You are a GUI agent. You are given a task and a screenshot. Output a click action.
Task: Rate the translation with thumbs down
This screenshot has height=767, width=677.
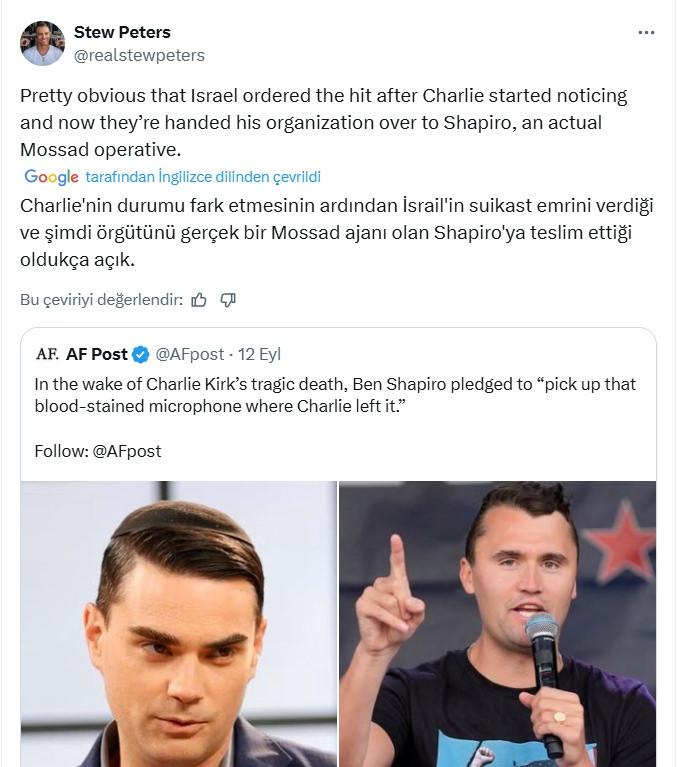click(x=228, y=299)
